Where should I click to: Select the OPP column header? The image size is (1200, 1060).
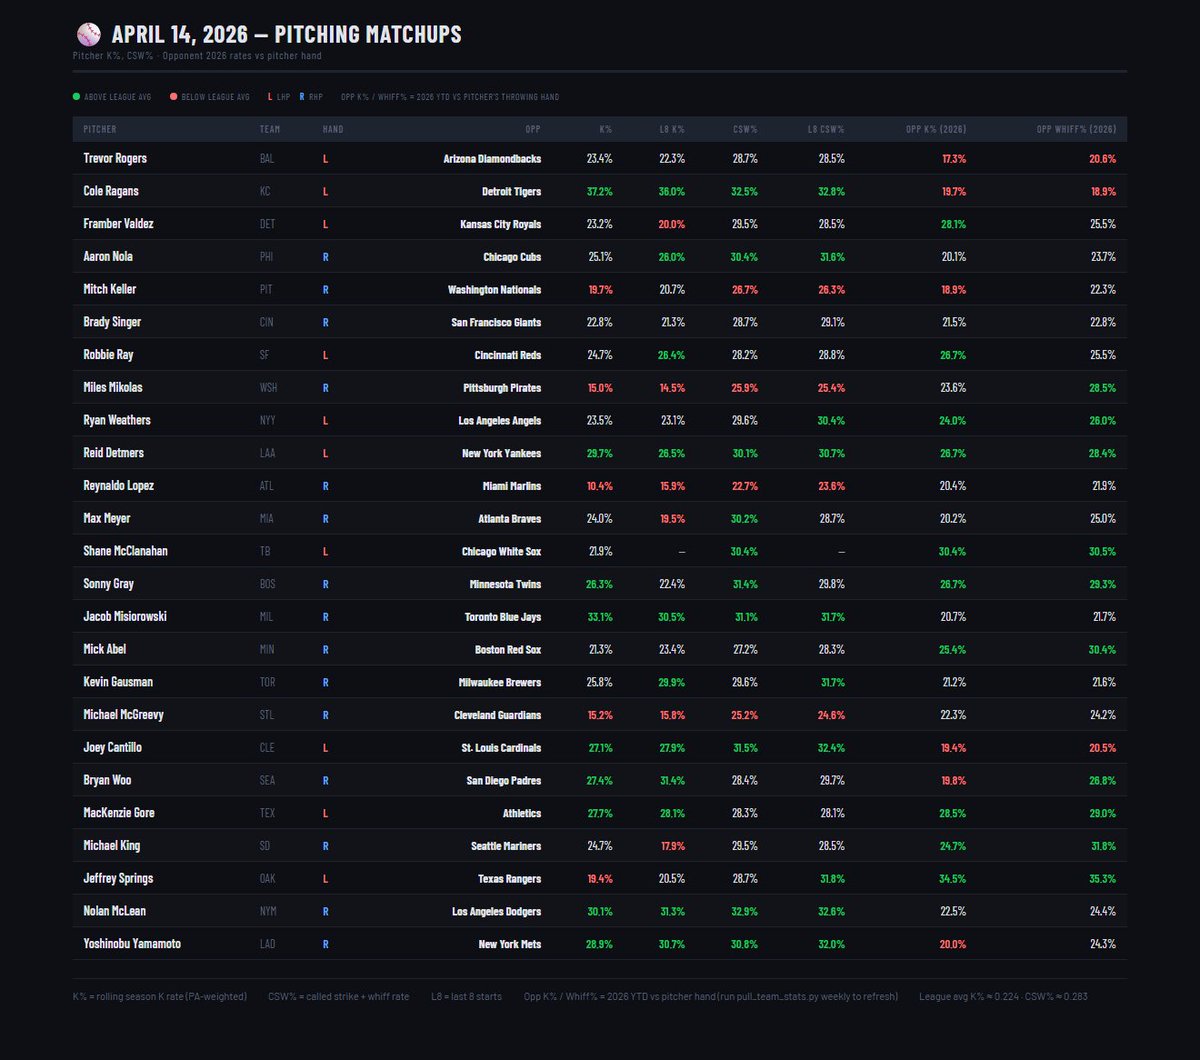[533, 130]
